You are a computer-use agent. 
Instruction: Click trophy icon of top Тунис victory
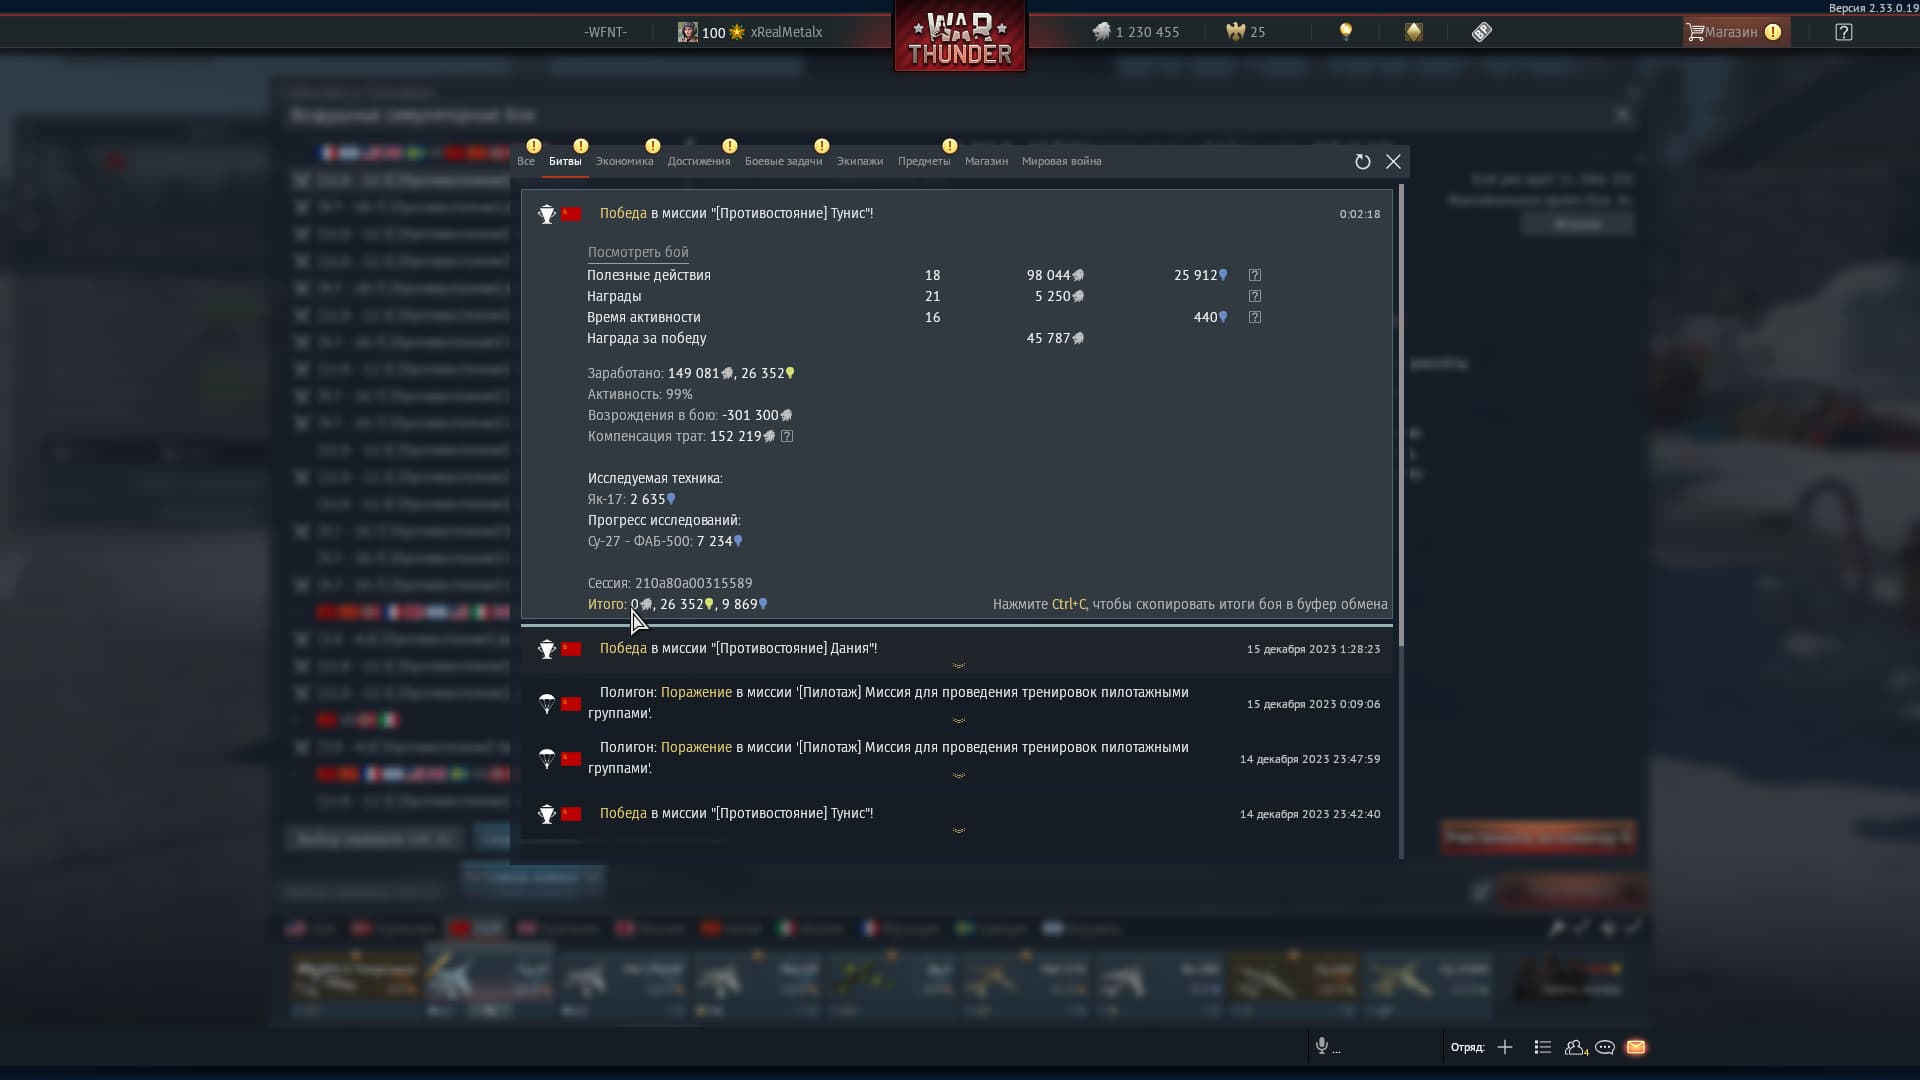[x=546, y=214]
